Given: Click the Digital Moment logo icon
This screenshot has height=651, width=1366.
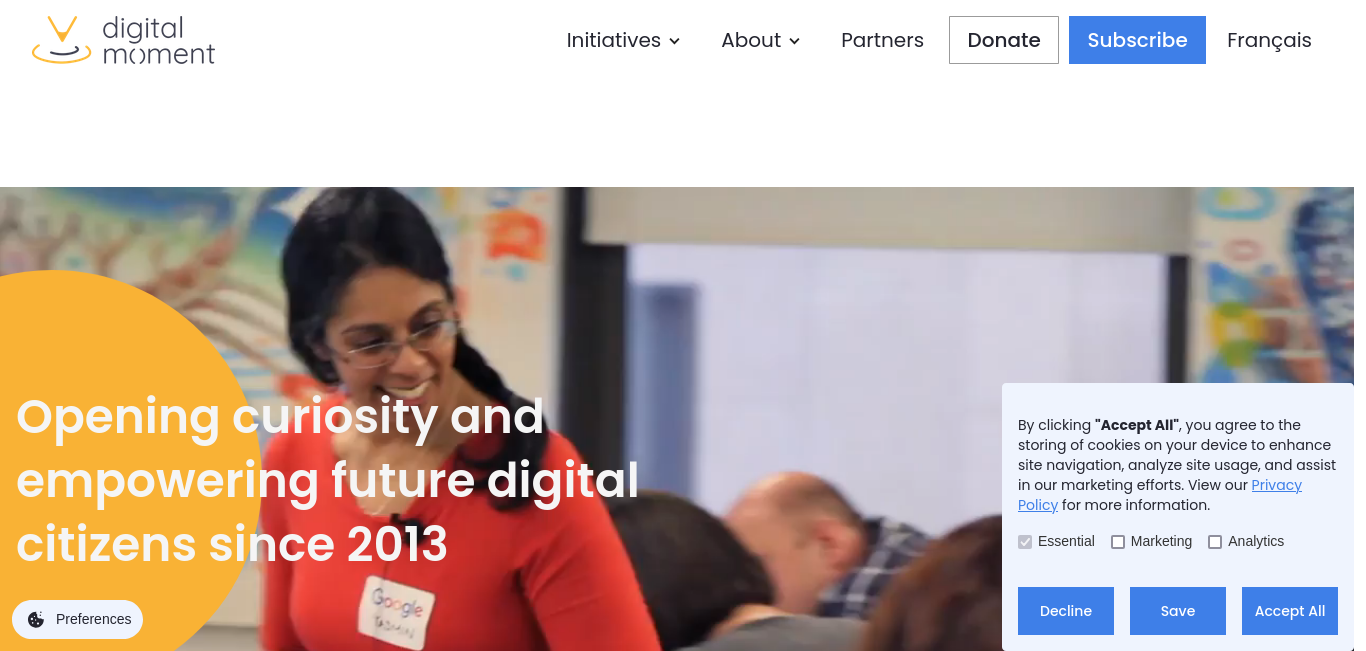Looking at the screenshot, I should coord(62,40).
